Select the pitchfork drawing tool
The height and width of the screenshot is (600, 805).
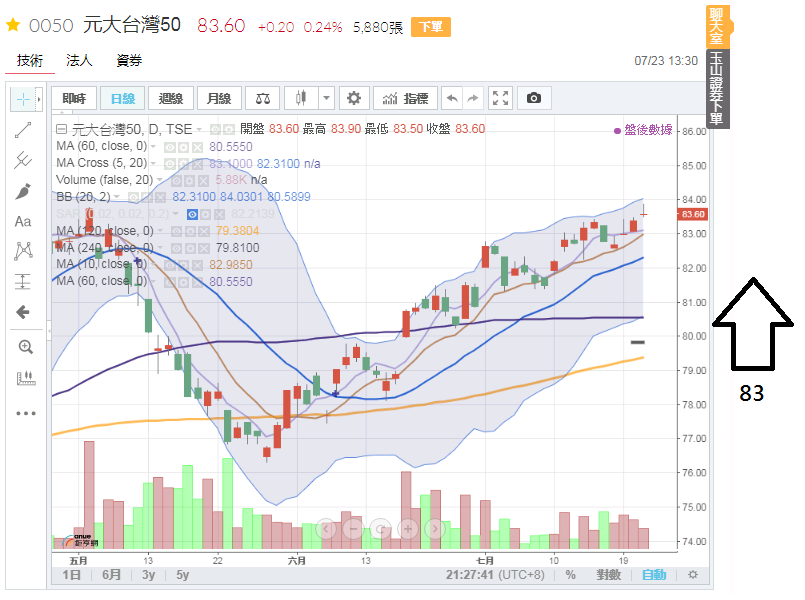(x=23, y=160)
